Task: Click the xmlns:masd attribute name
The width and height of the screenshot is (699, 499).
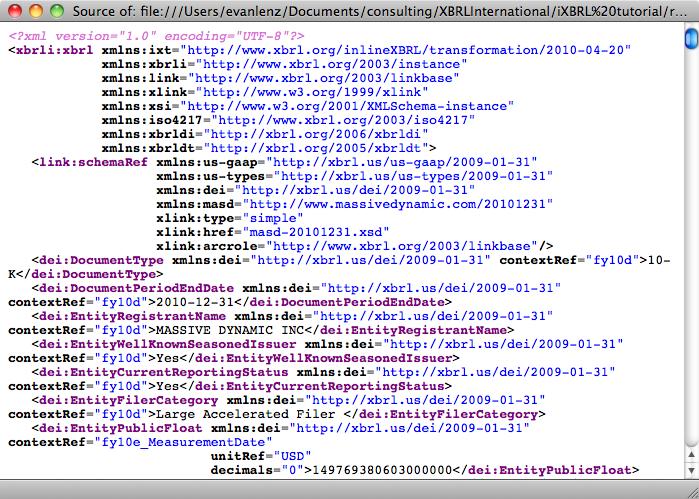Action: [x=195, y=204]
